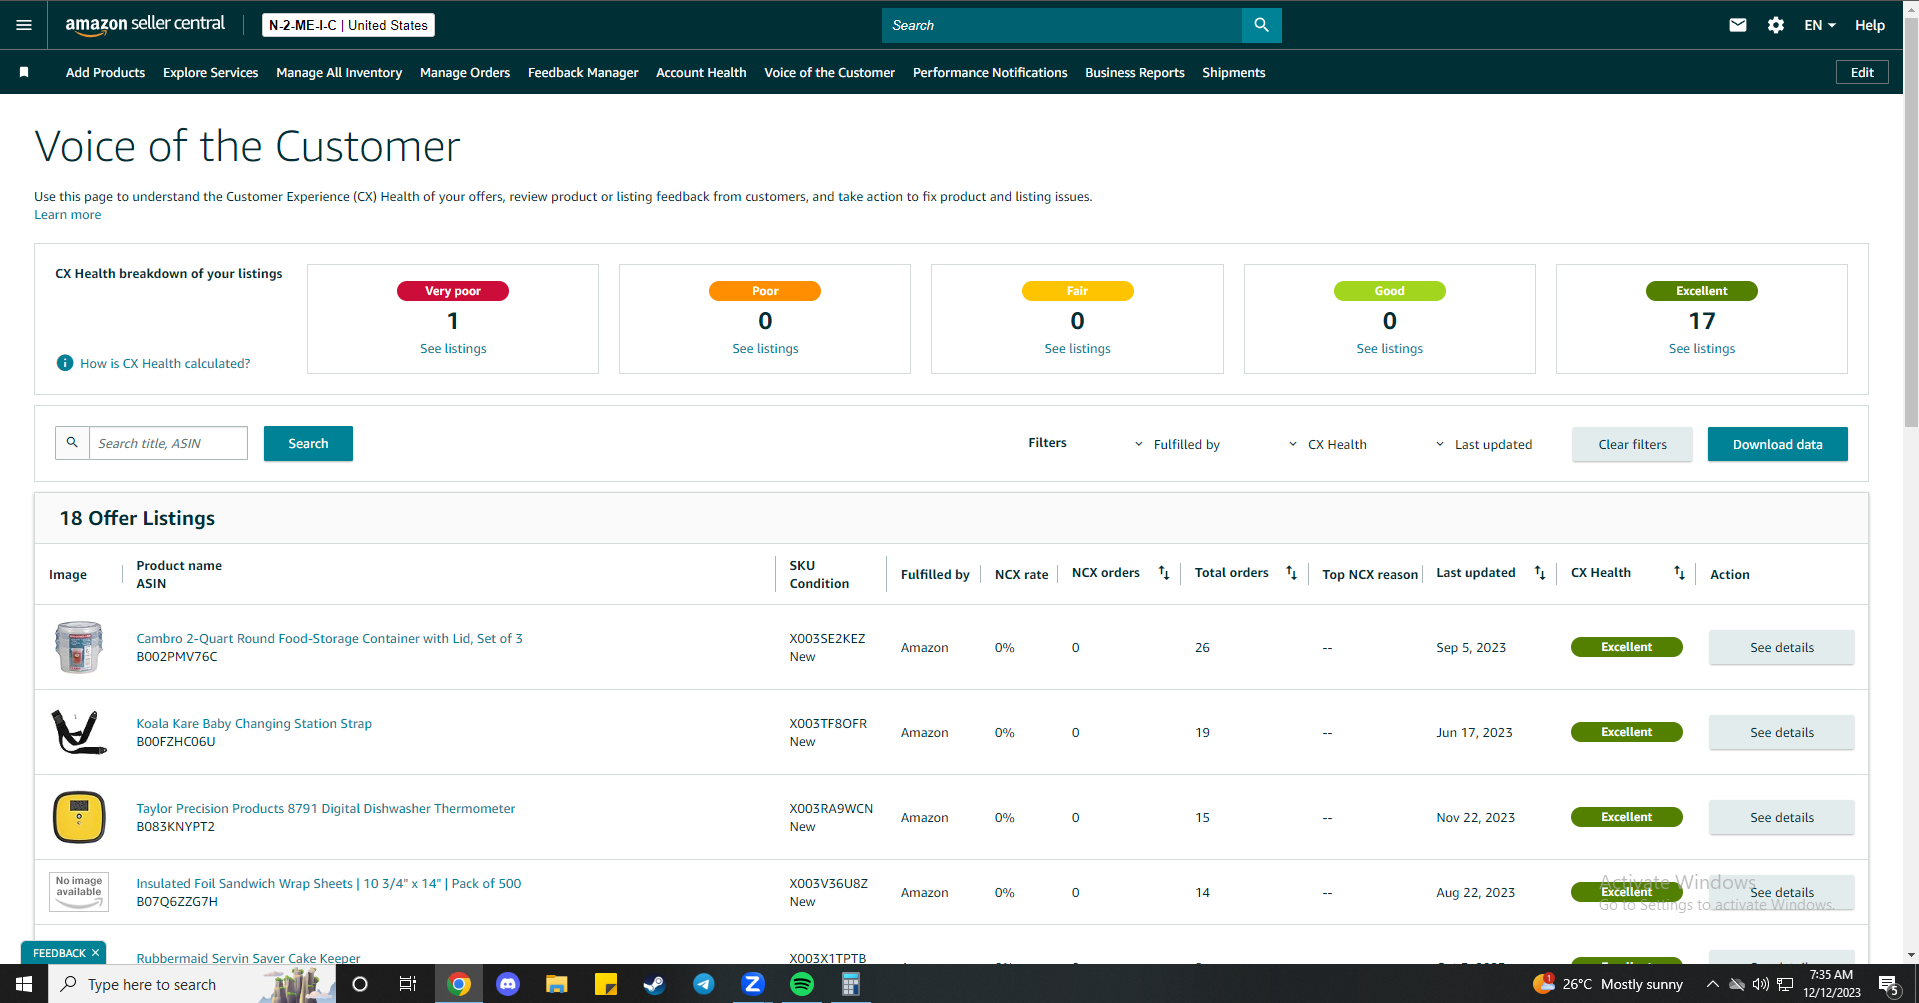Image resolution: width=1919 pixels, height=1003 pixels.
Task: Open Task View on taskbar
Action: (408, 984)
